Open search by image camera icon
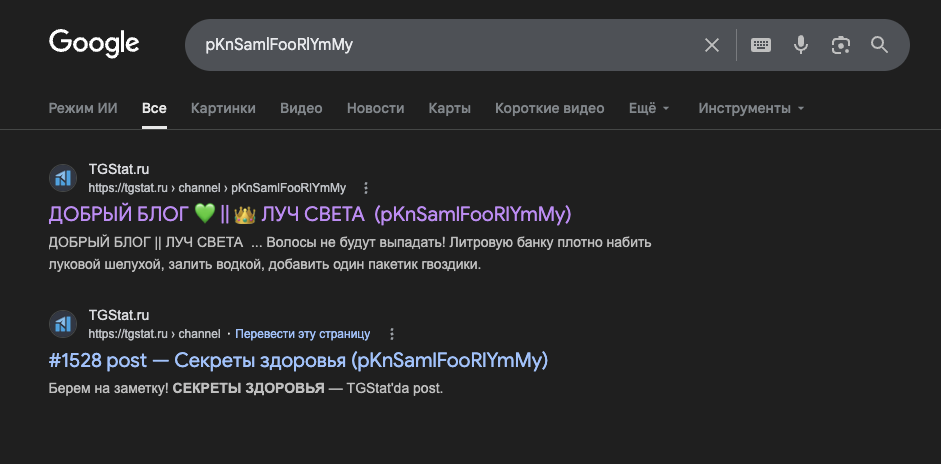The height and width of the screenshot is (464, 941). click(840, 45)
